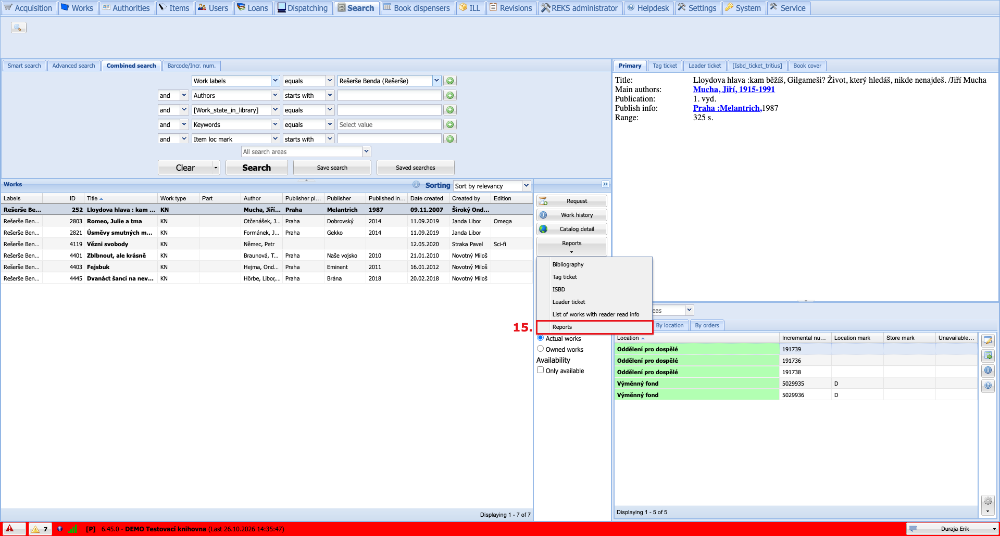Open the REKS administrator tab

[579, 8]
